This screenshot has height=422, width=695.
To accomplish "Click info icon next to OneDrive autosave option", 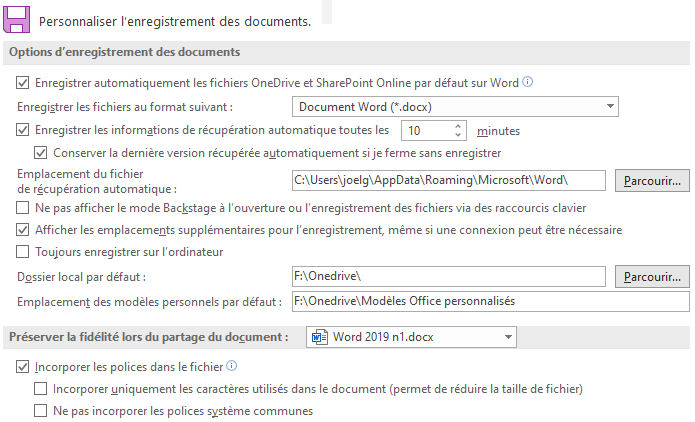I will [527, 82].
